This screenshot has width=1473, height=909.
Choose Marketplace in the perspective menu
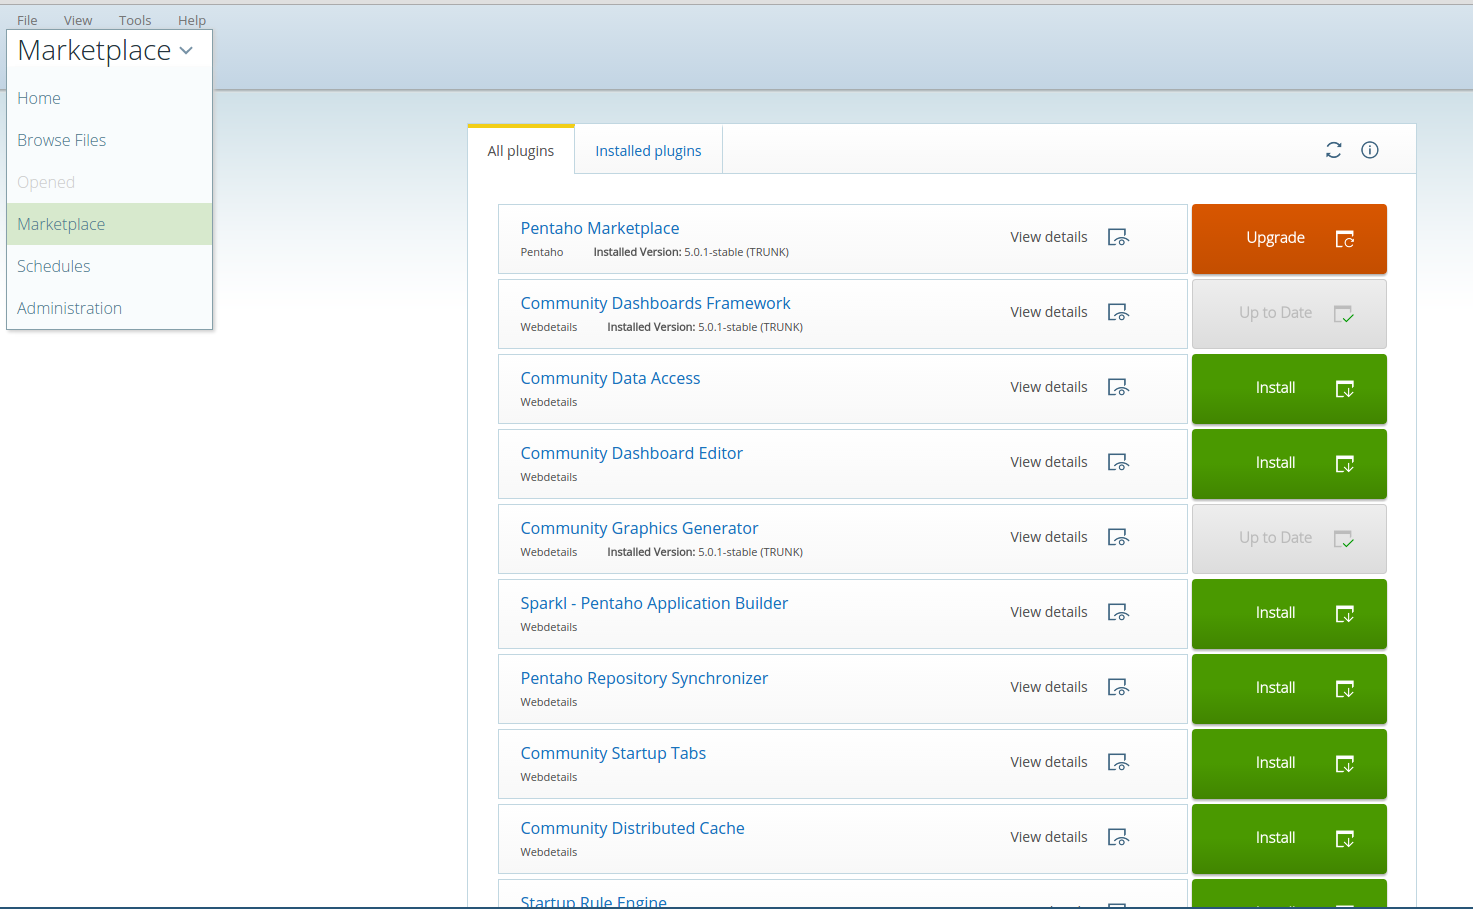click(x=109, y=224)
